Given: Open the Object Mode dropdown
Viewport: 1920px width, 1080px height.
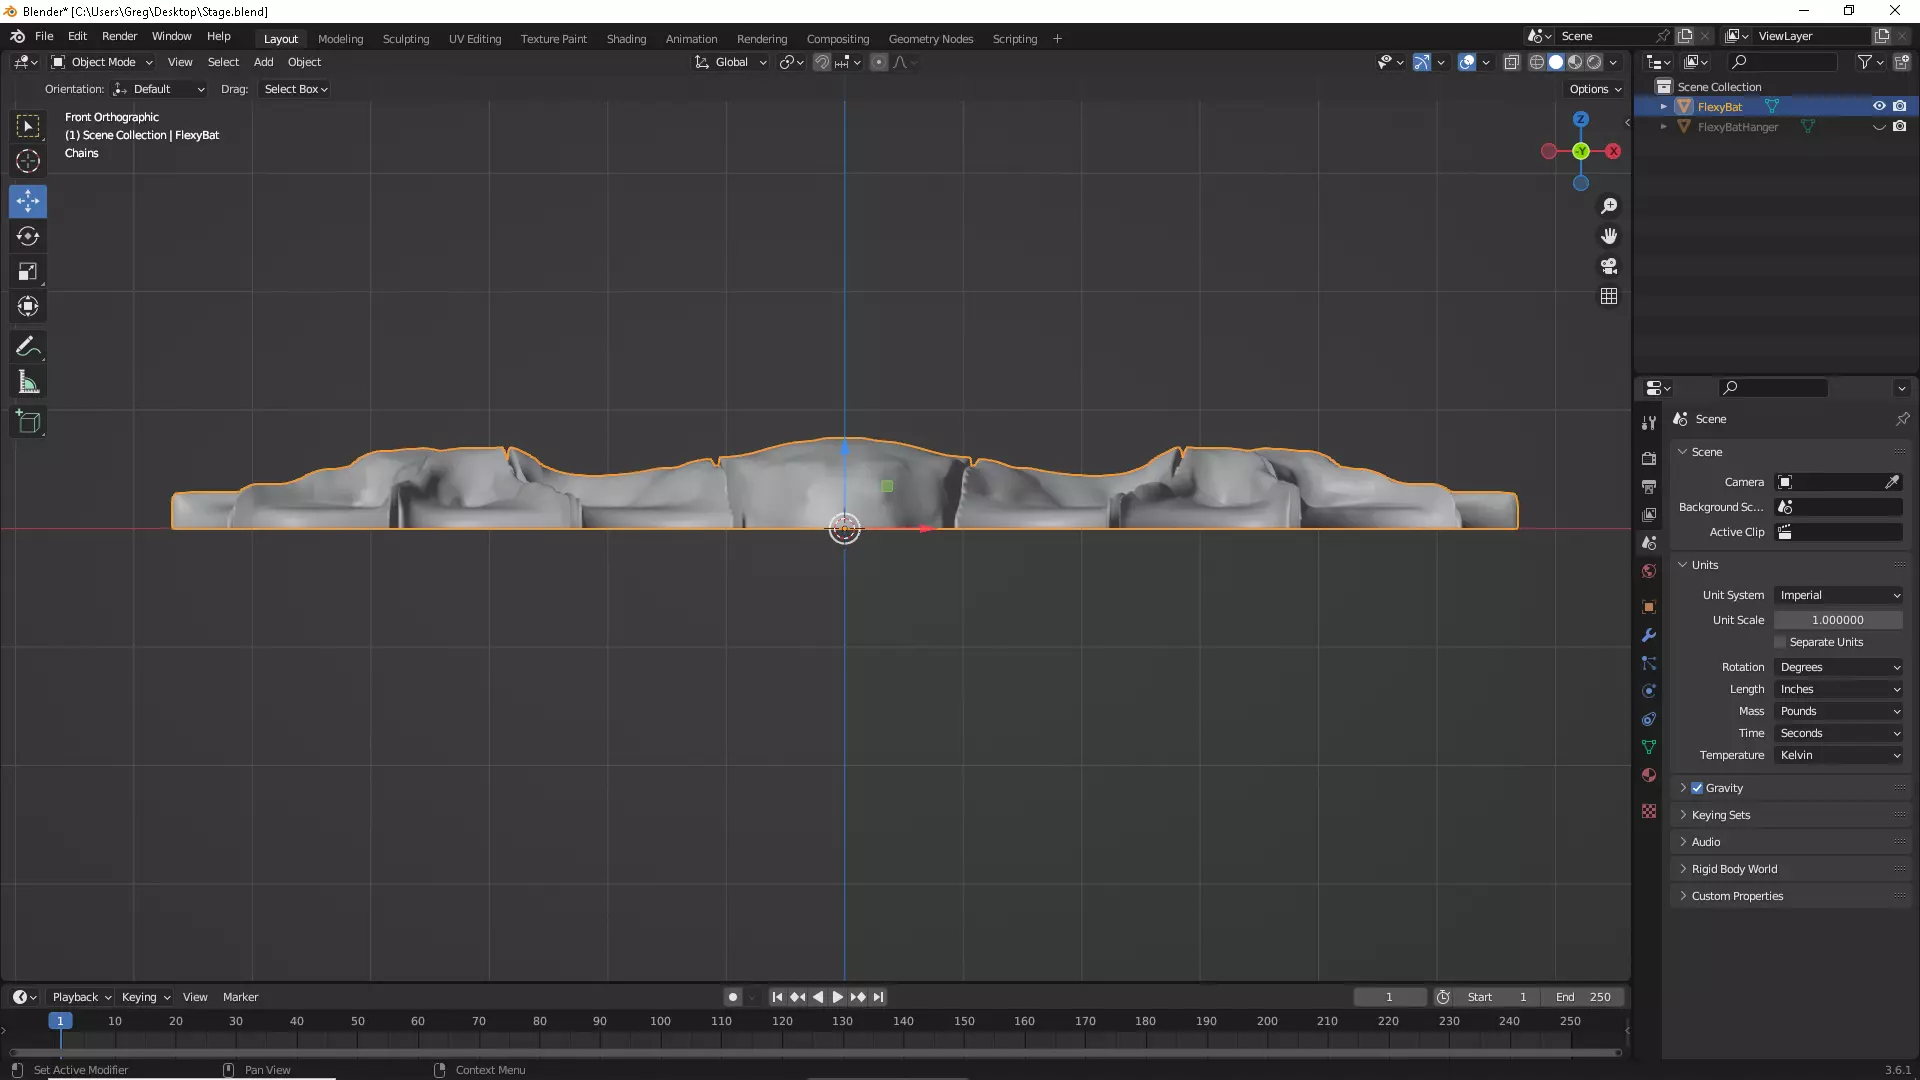Looking at the screenshot, I should 102,62.
